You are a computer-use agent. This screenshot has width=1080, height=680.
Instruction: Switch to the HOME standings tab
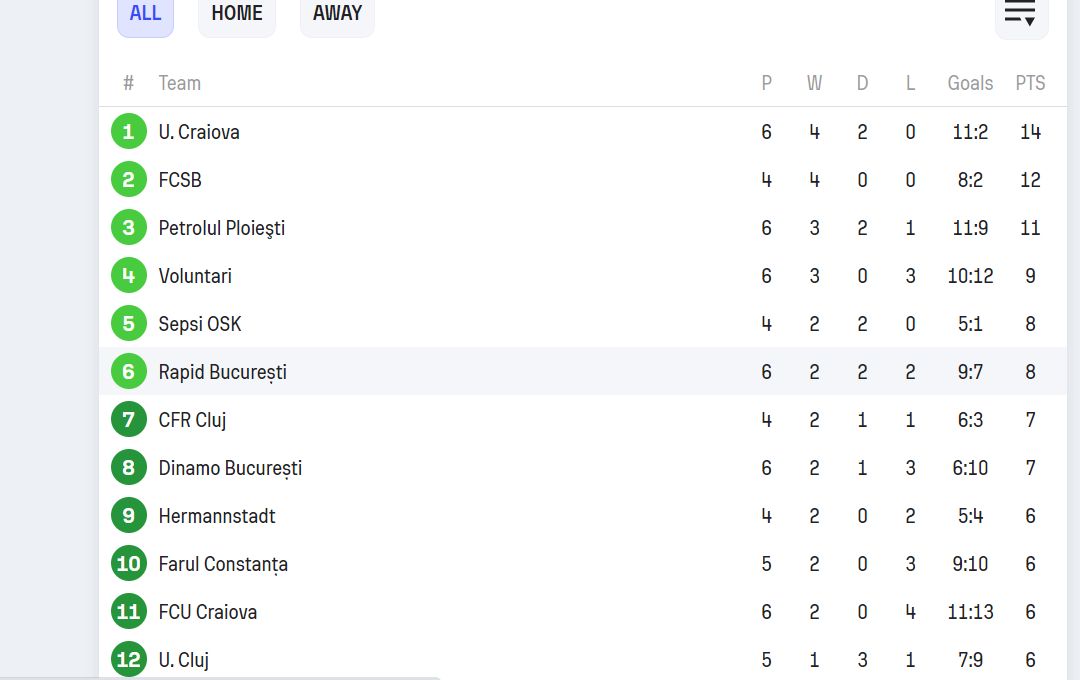pos(237,14)
